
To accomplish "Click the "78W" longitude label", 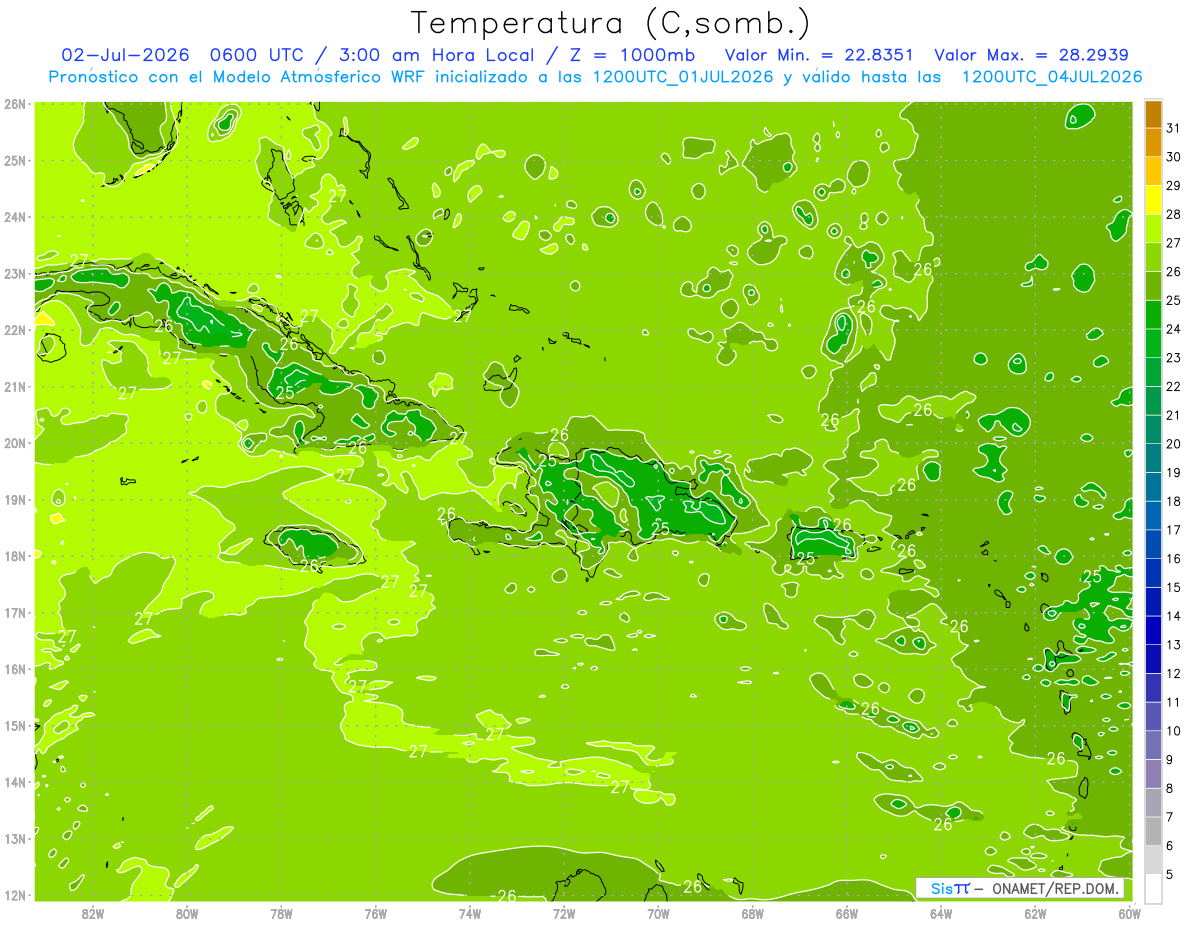I will (x=281, y=913).
